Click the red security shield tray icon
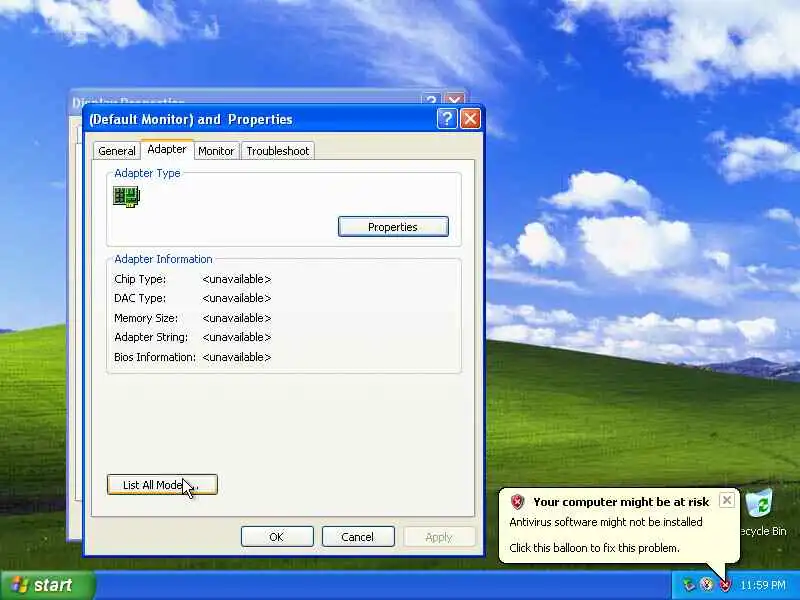Screen dimensions: 800x600 click(x=726, y=584)
